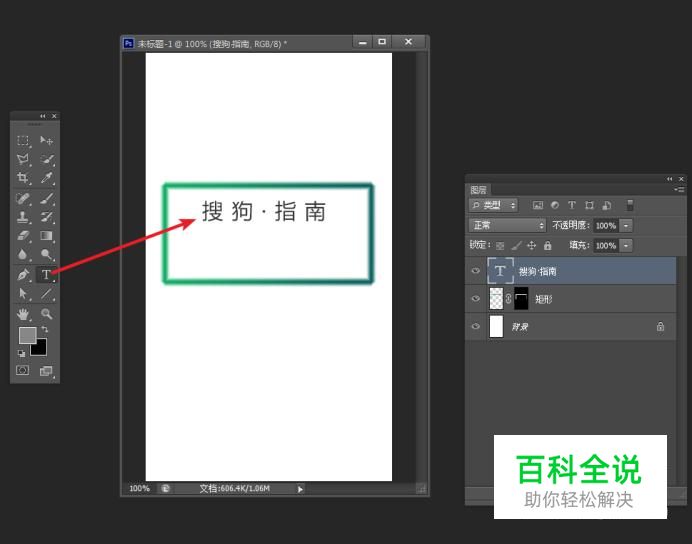Select the Polygonal Lasso tool
692x544 pixels.
pyautogui.click(x=23, y=159)
